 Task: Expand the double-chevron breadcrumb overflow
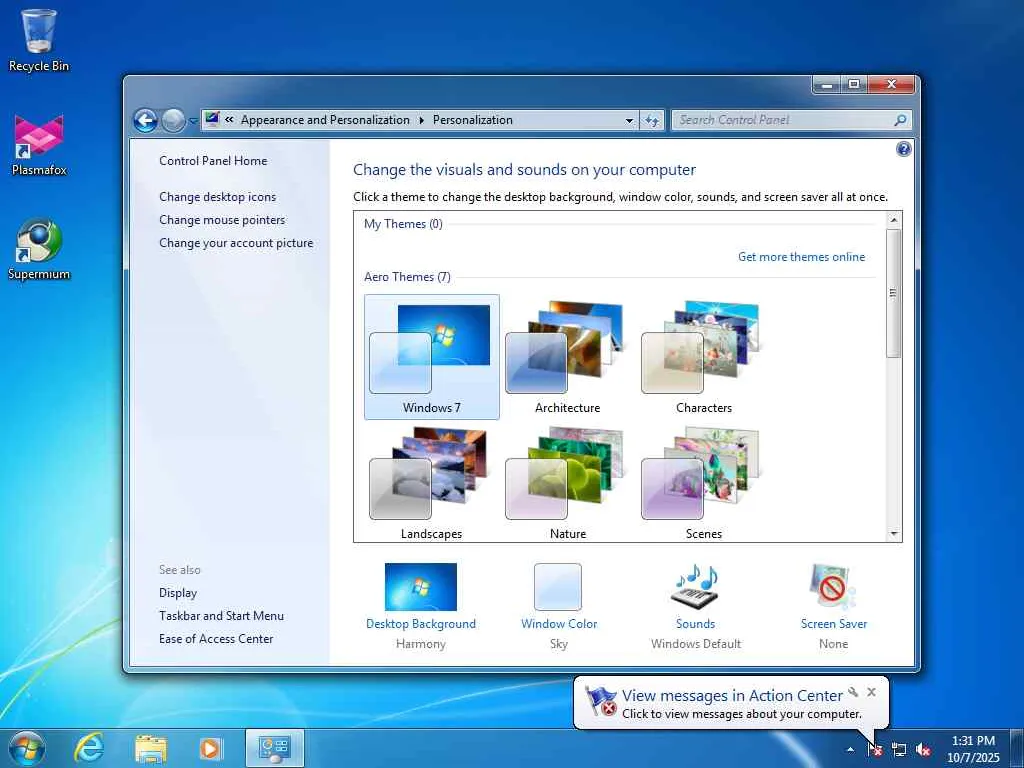click(229, 120)
